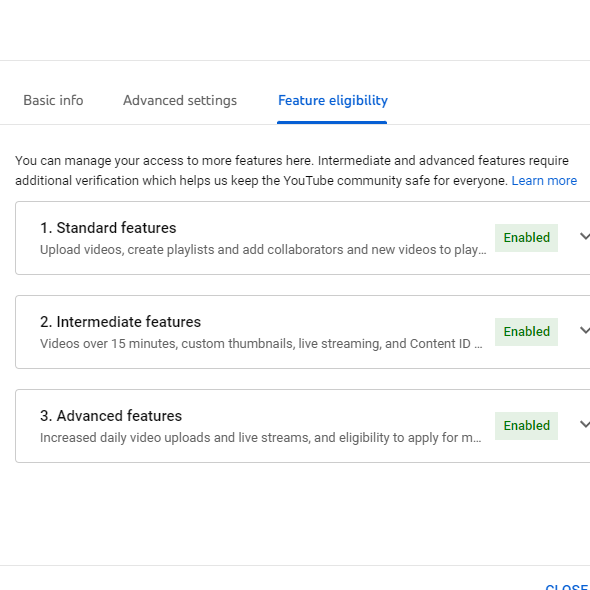The height and width of the screenshot is (590, 590).
Task: Follow the Learn more link
Action: tap(544, 181)
